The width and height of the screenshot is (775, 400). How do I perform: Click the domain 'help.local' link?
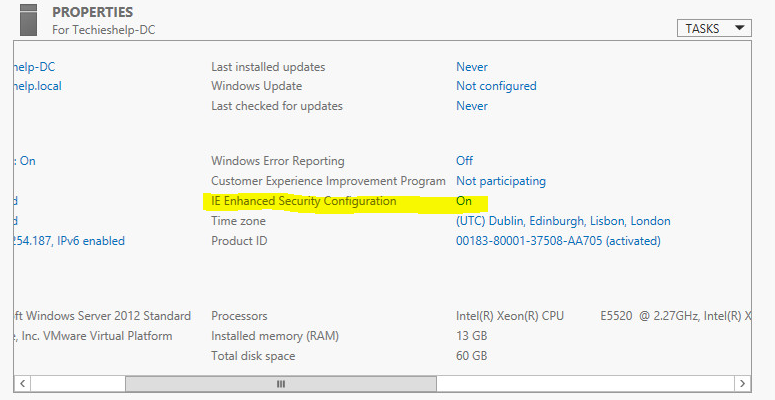(x=38, y=86)
